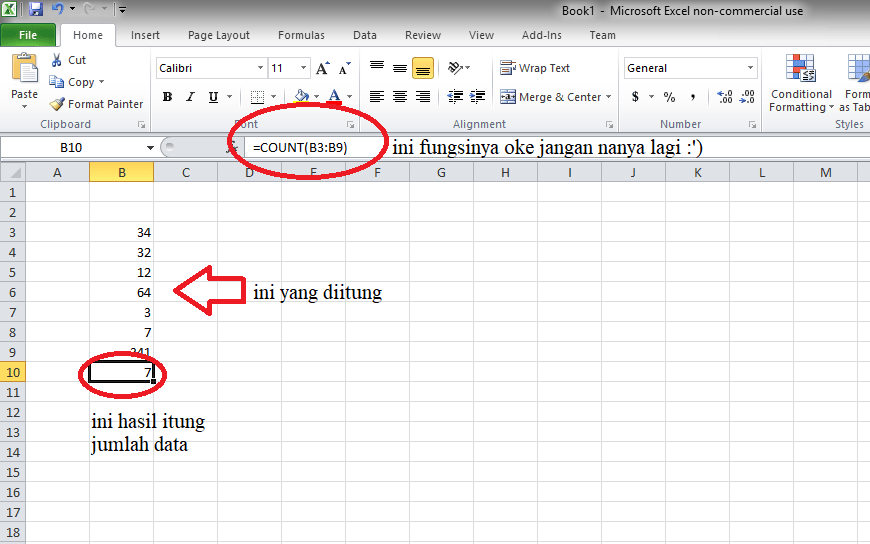This screenshot has height=544, width=870.
Task: Select row 15 header
Action: pos(13,472)
